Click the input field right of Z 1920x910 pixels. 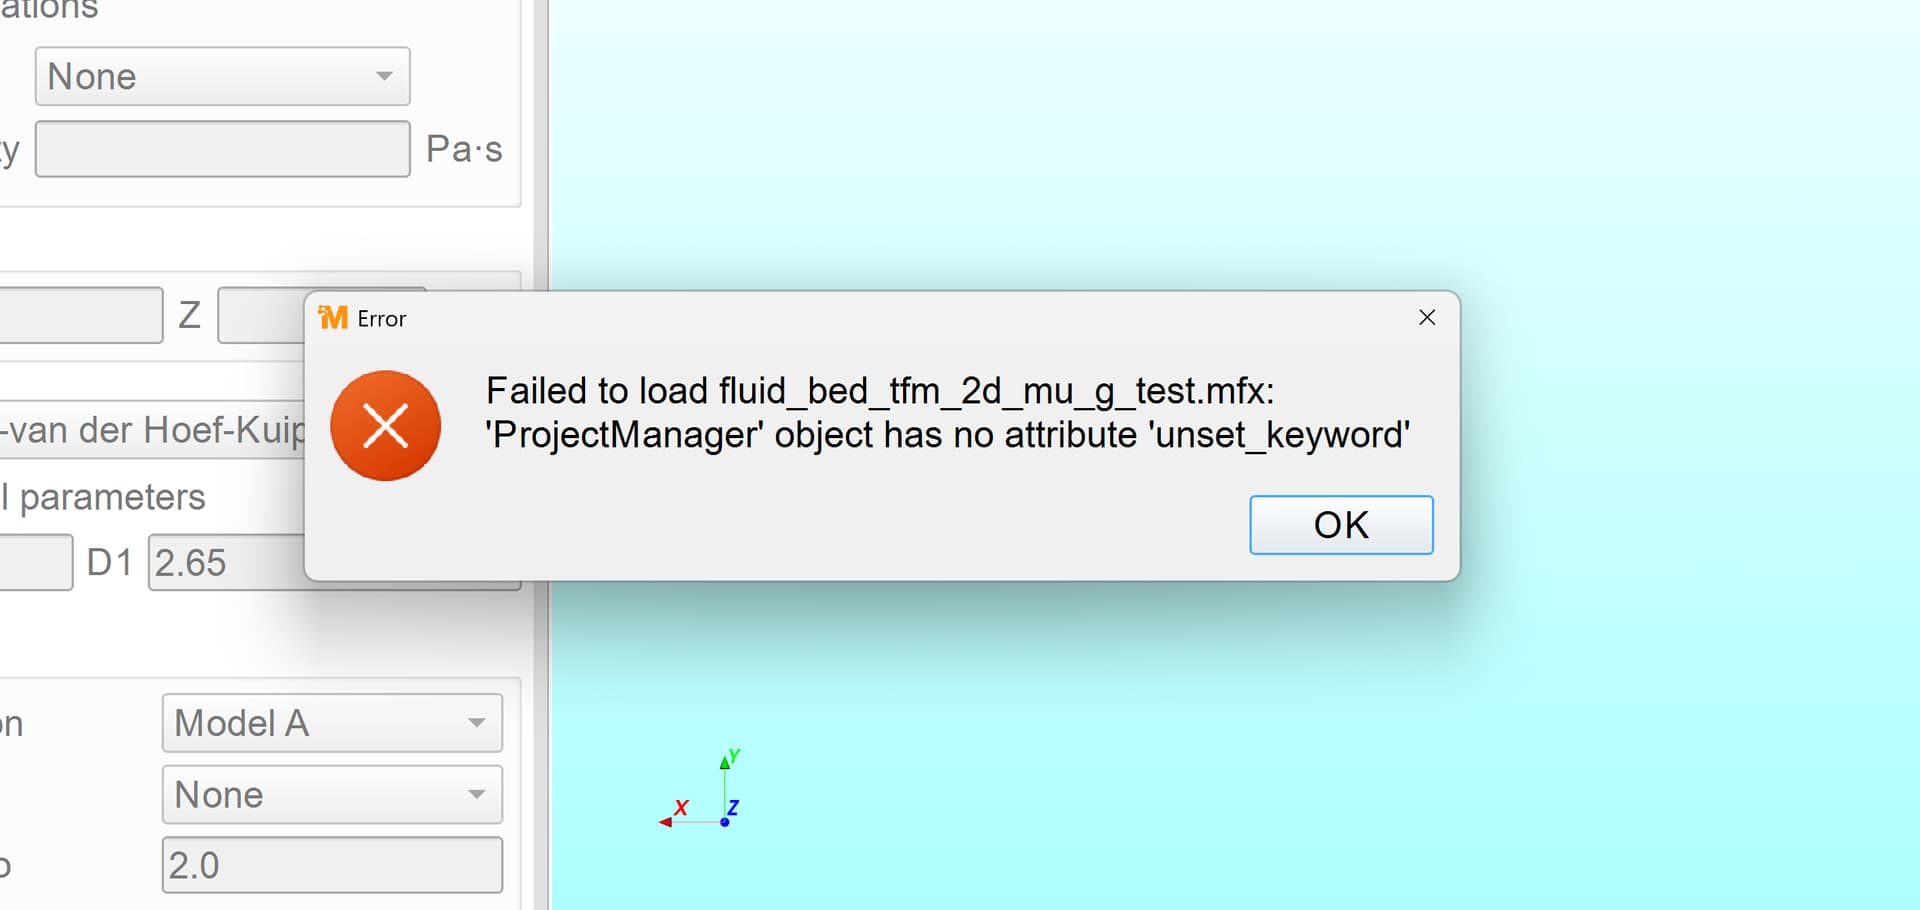(x=260, y=316)
